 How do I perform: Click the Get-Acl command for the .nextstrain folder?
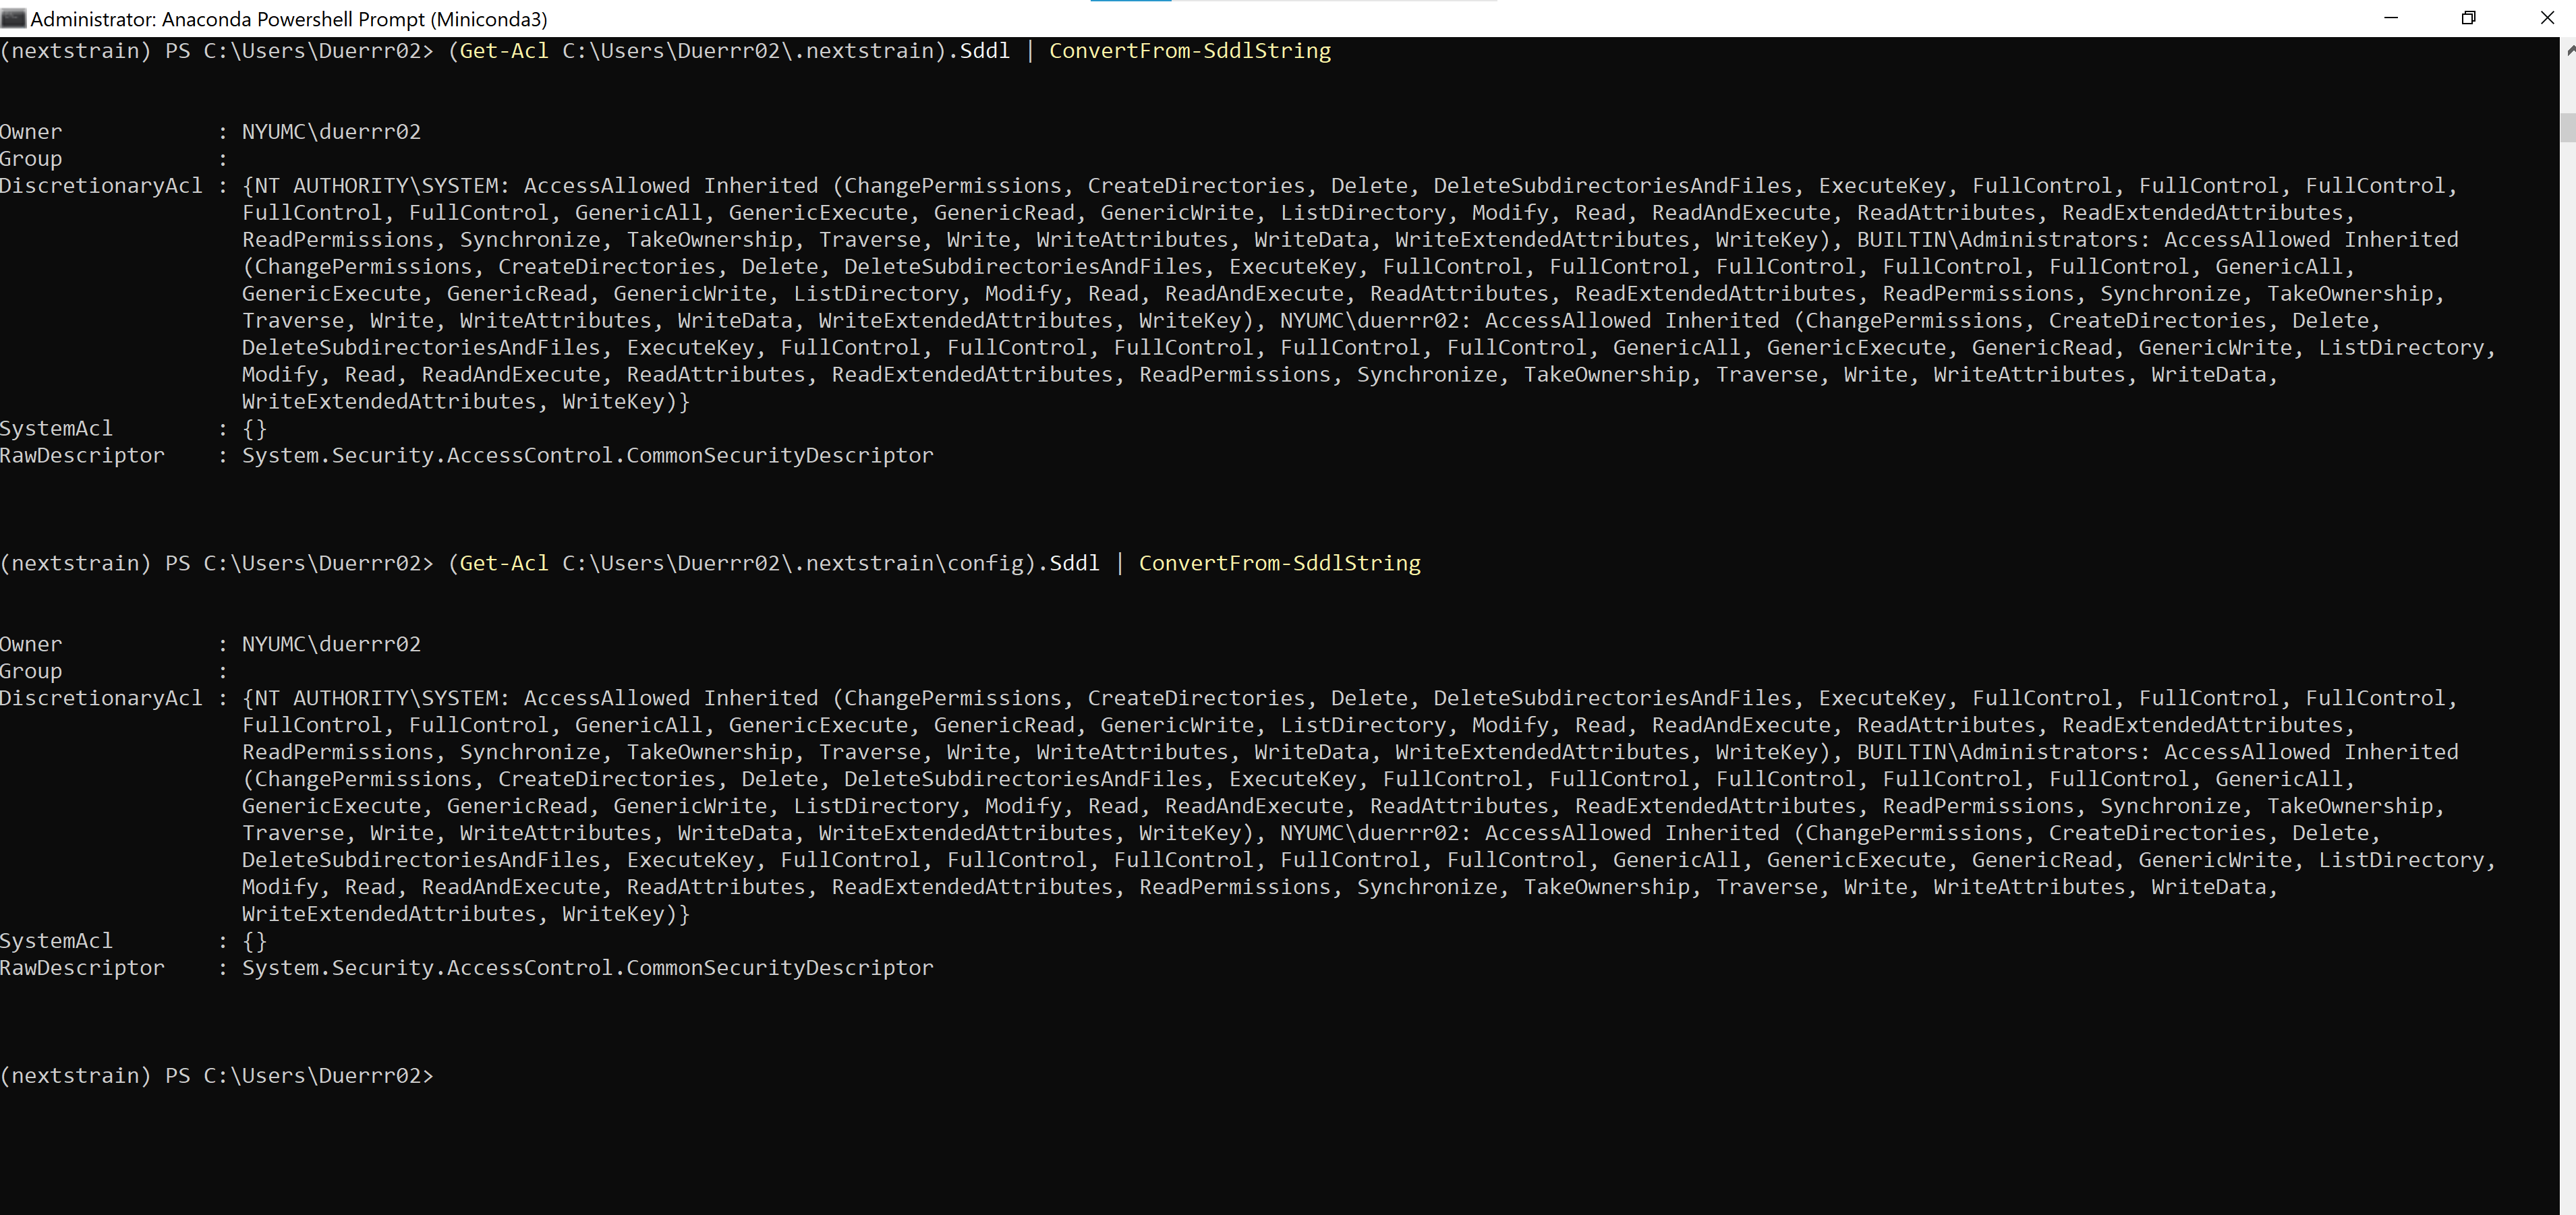pos(729,51)
